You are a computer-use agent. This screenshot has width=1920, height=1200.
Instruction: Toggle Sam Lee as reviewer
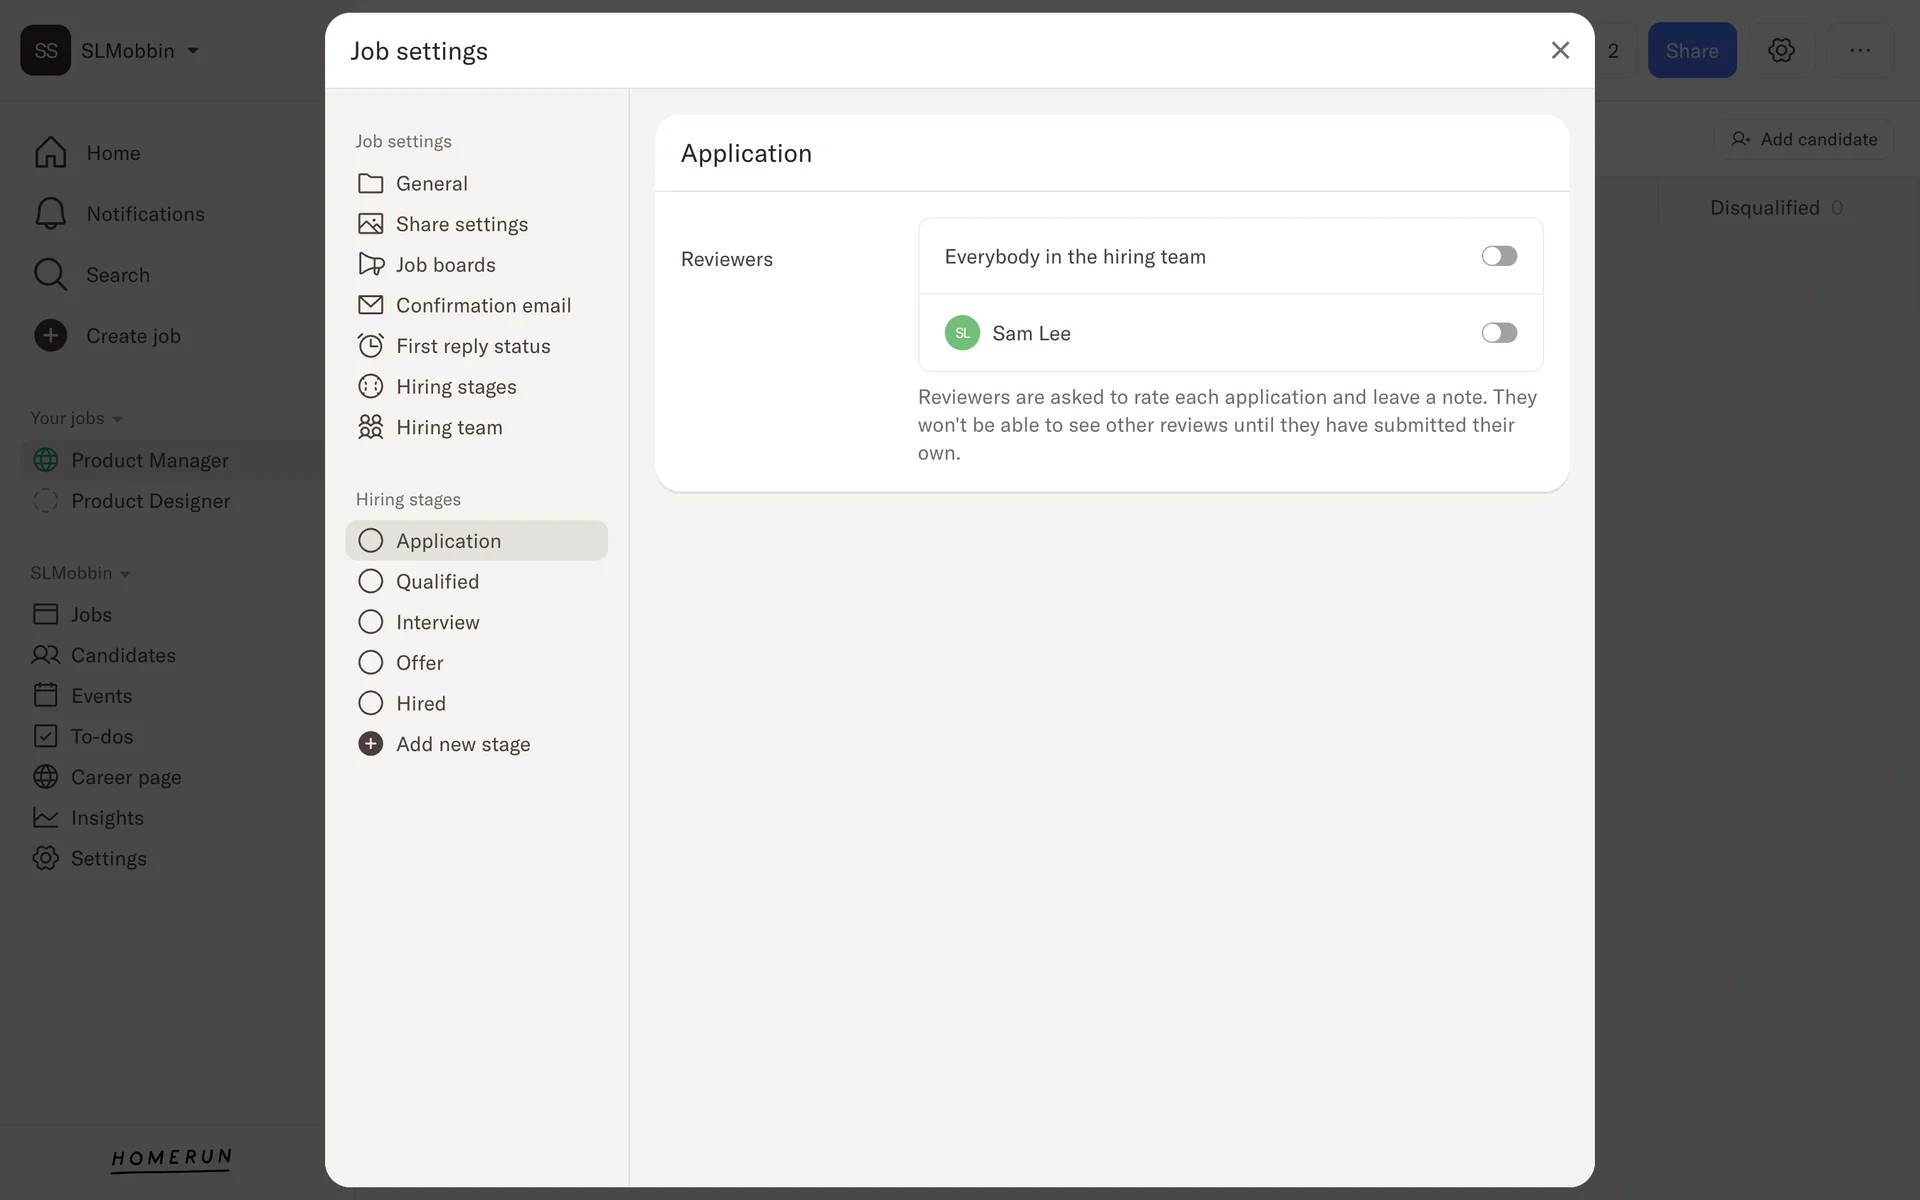point(1498,333)
